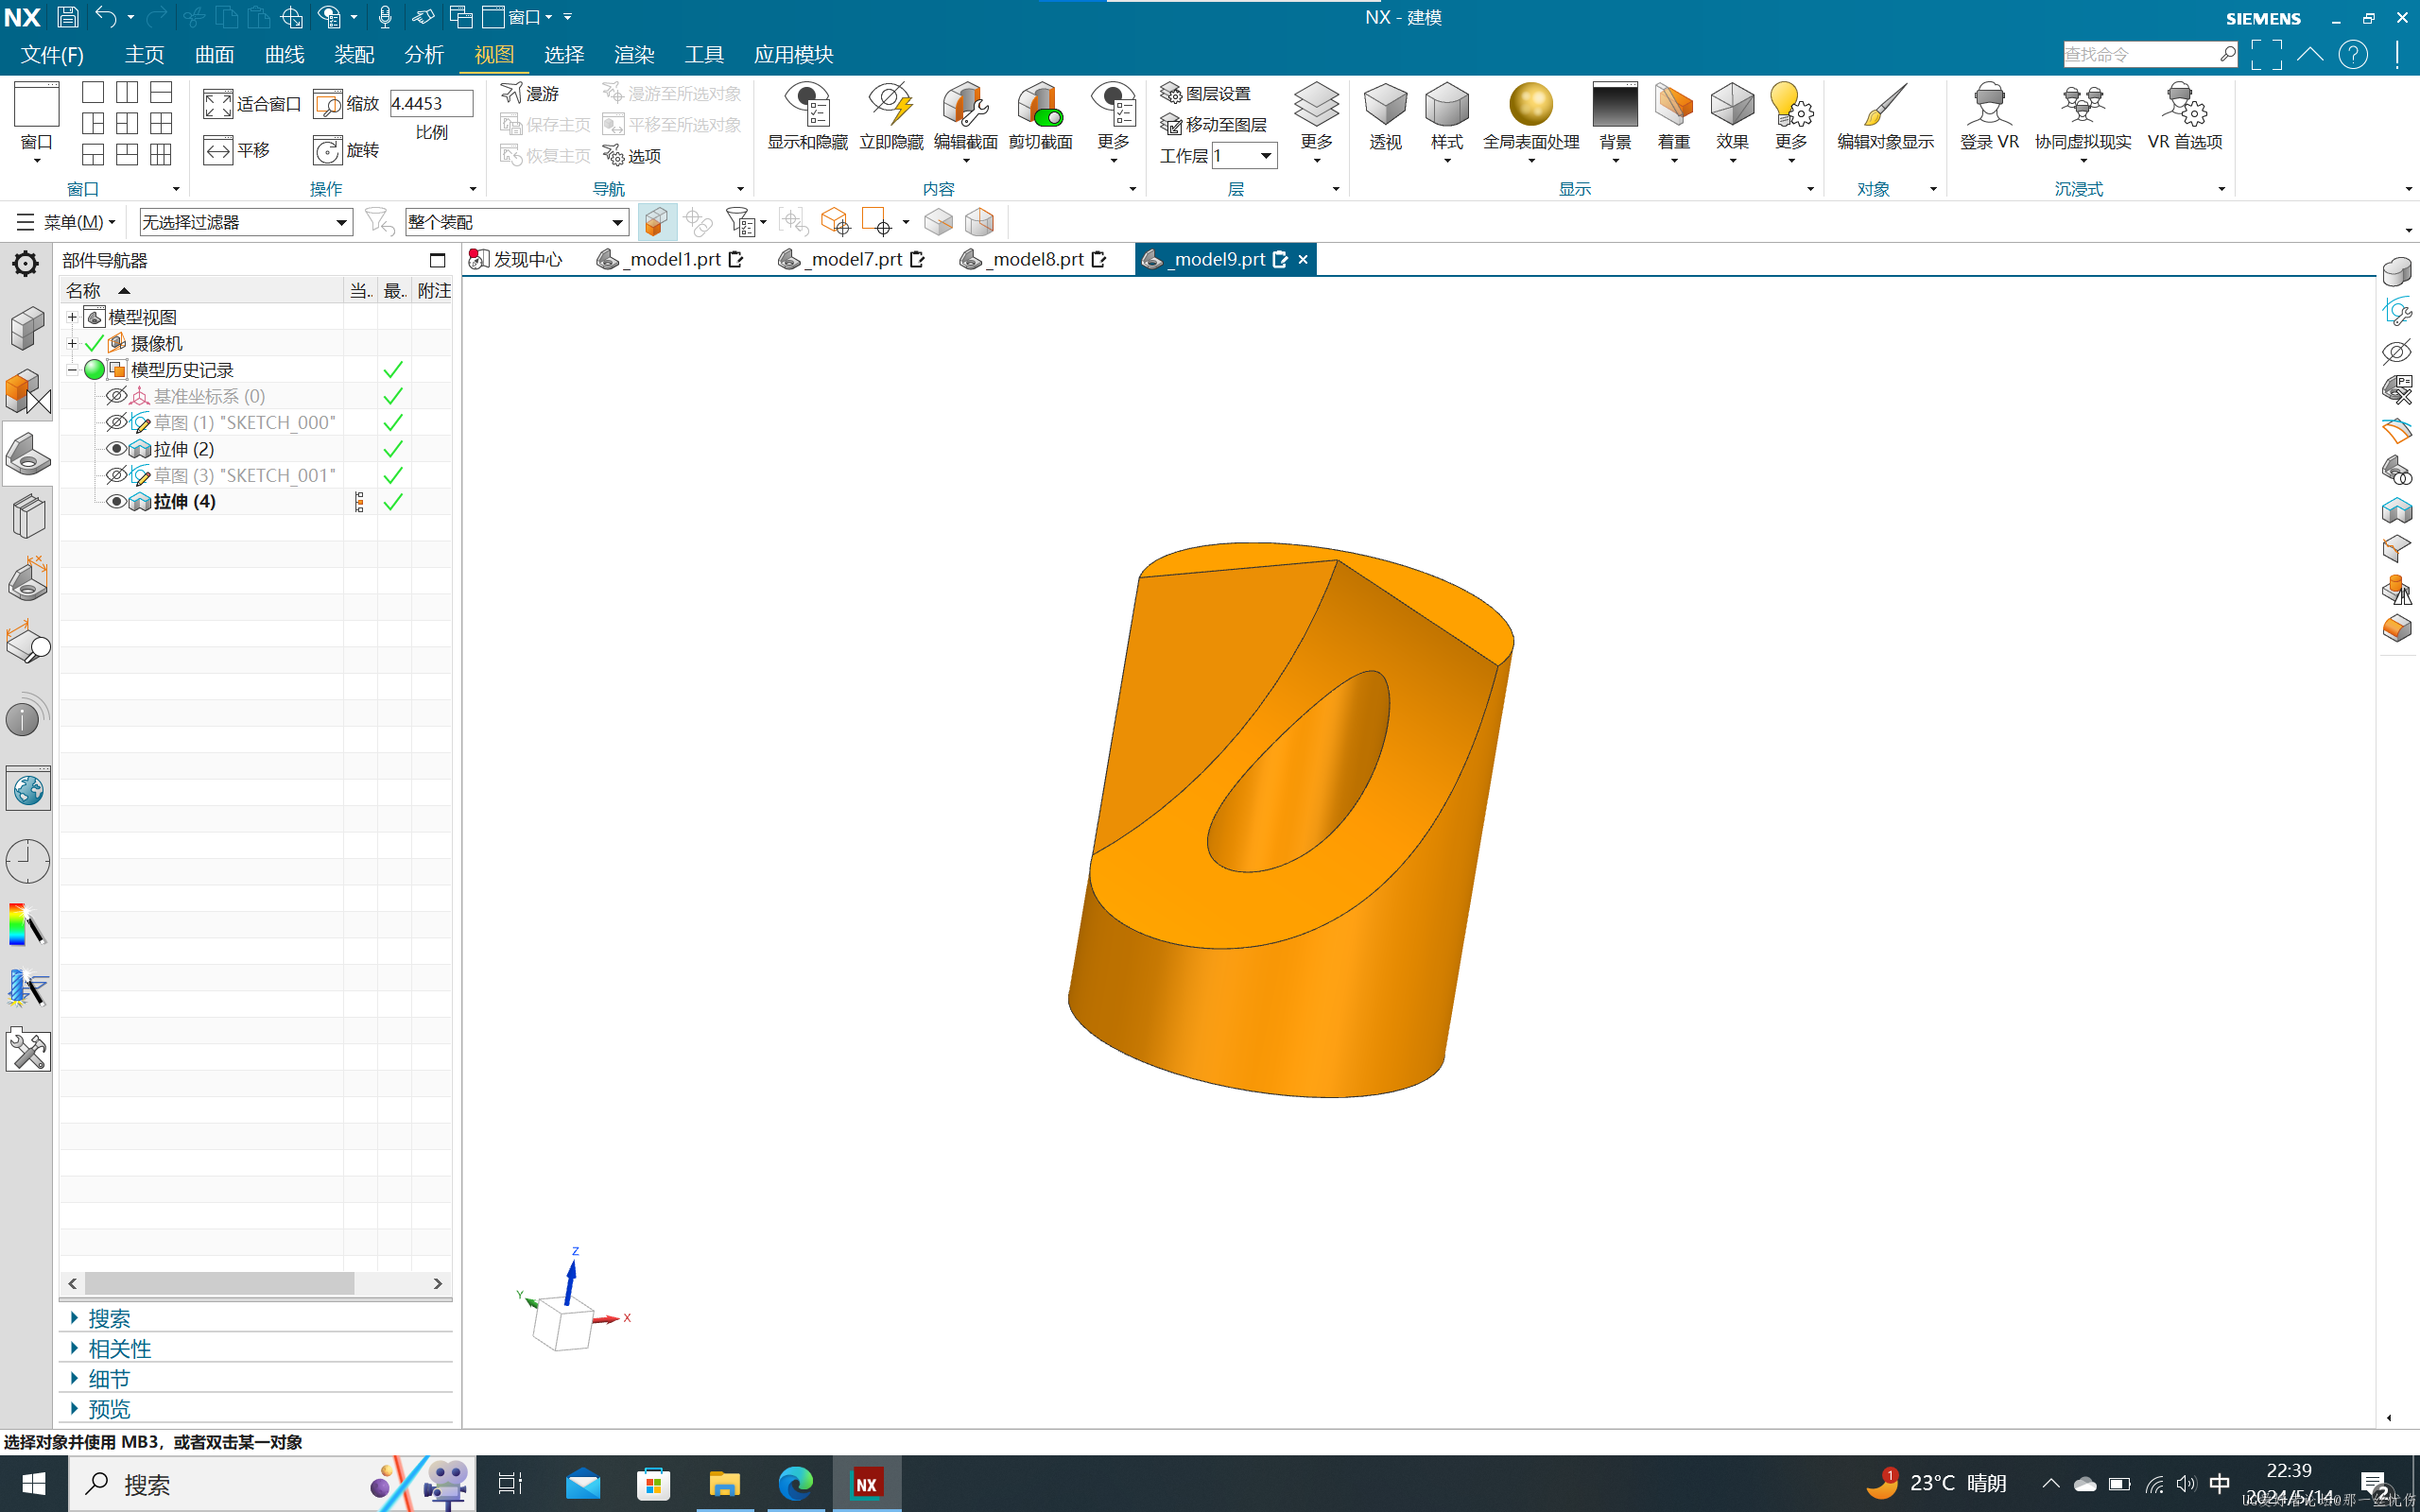2420x1512 pixels.
Task: Toggle green check for 拉伸 (4) row
Action: tap(393, 501)
